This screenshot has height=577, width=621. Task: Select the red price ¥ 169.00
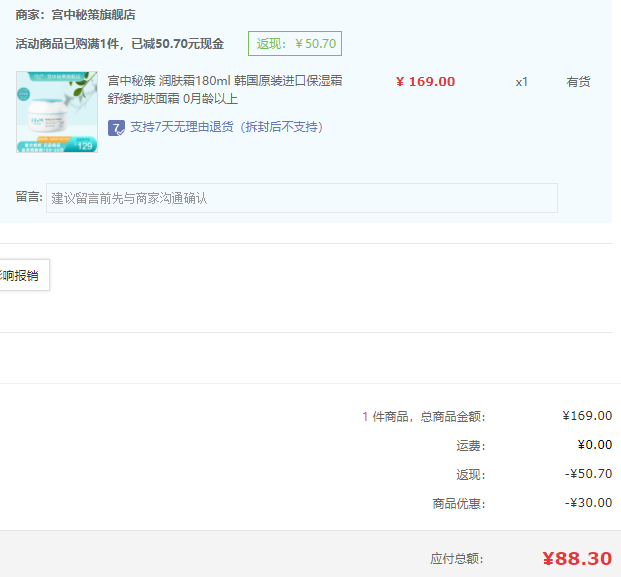[x=426, y=82]
